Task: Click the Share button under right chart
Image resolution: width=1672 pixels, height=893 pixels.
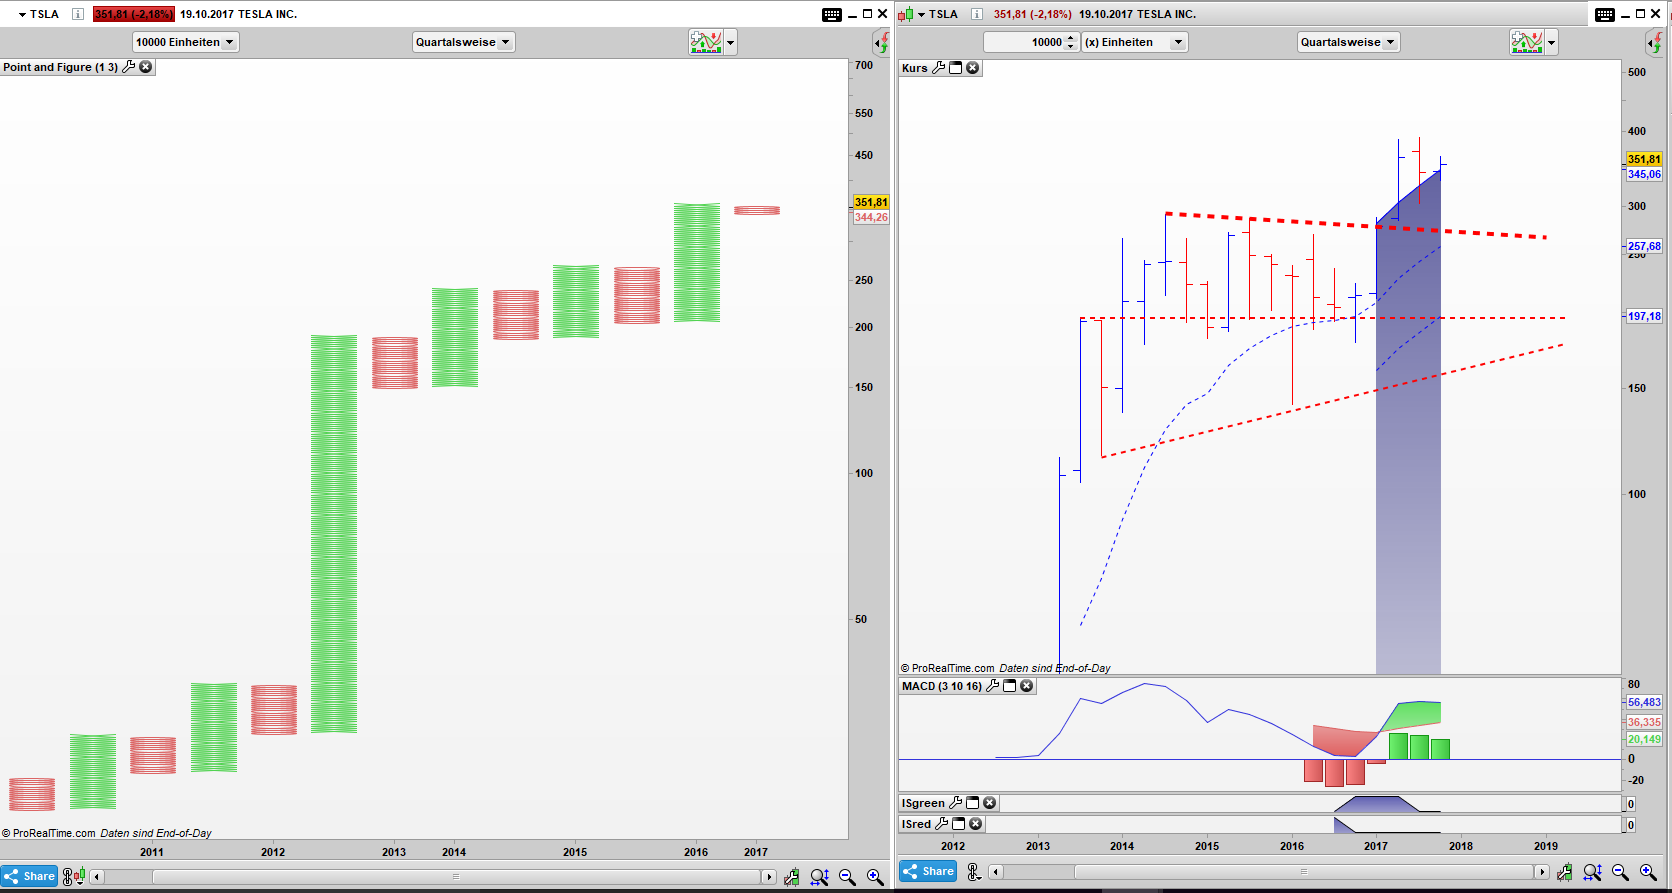Action: point(928,871)
